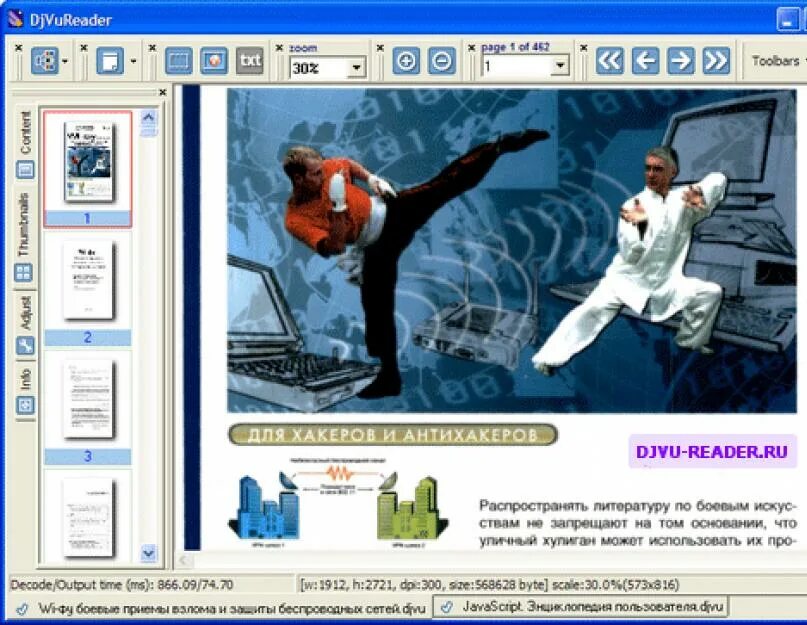Close the navigation arrows toolbar x
Screen dimensions: 807x625
(584, 47)
